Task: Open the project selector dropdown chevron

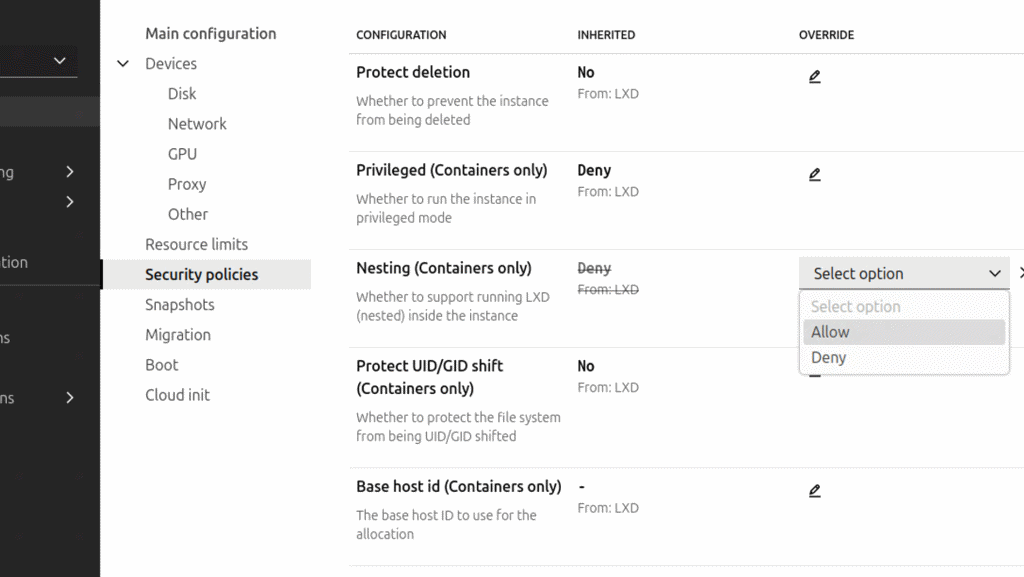Action: click(60, 61)
